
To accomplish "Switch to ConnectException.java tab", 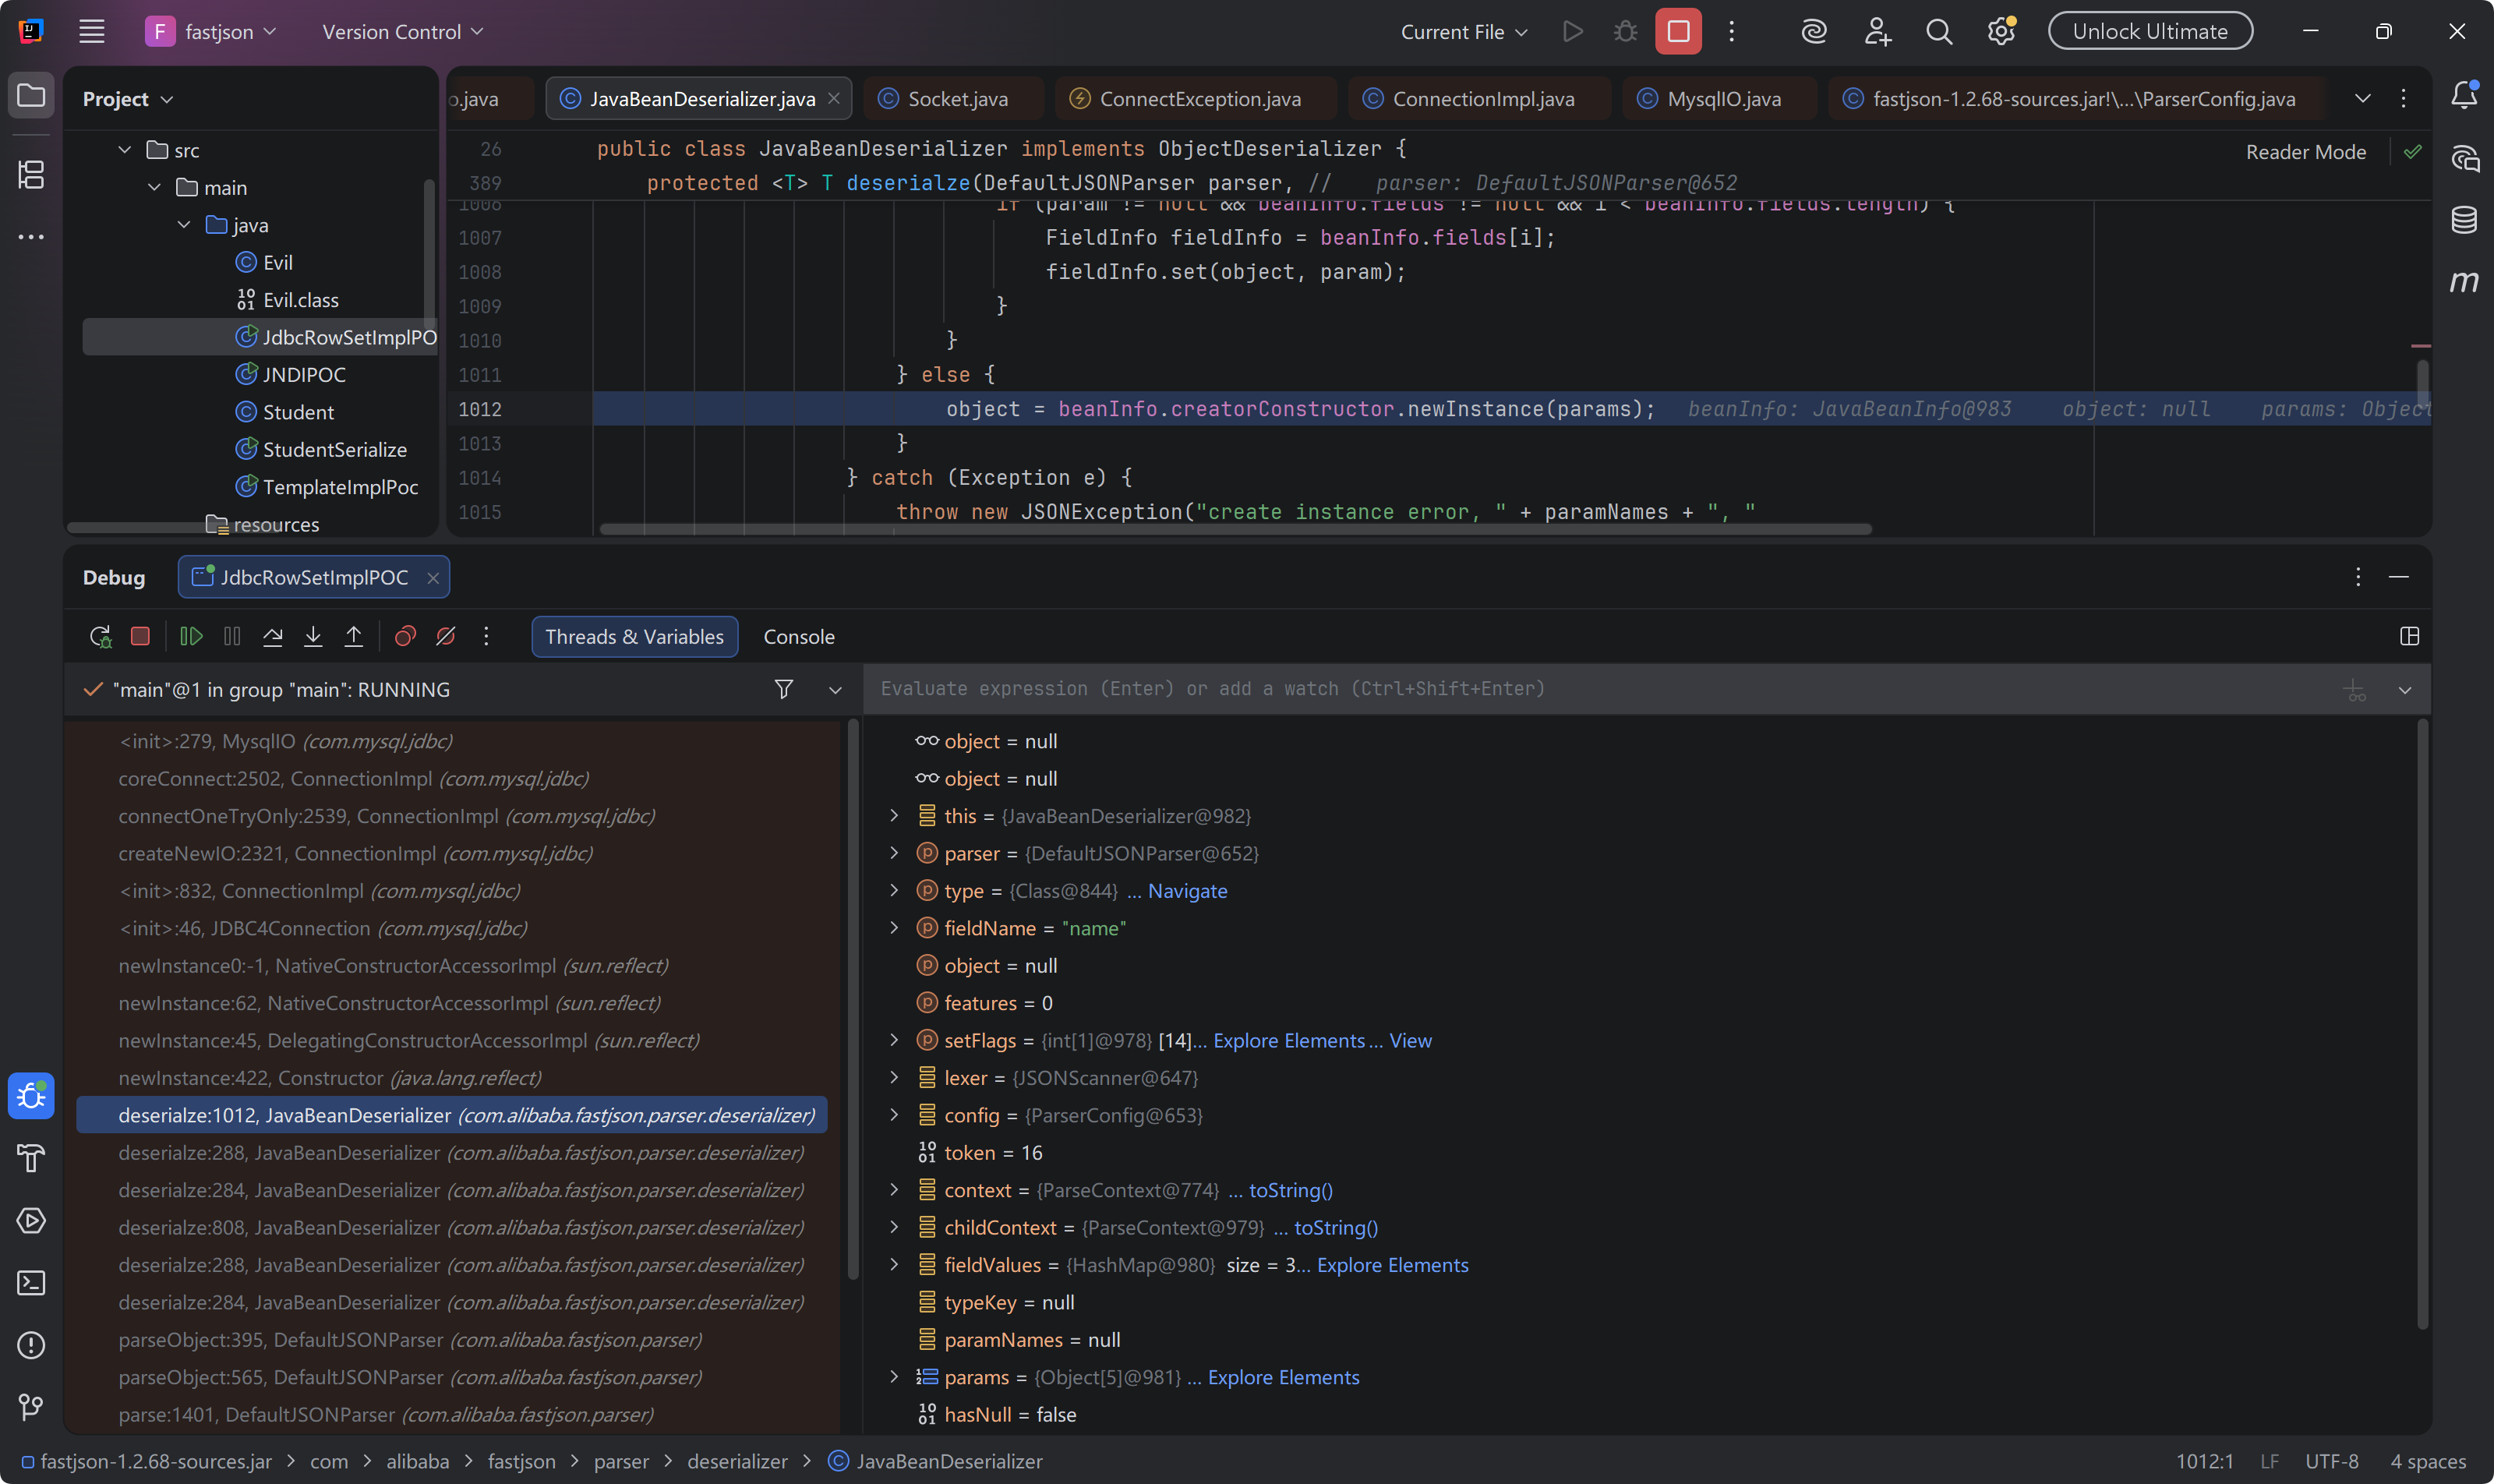I will tap(1196, 98).
